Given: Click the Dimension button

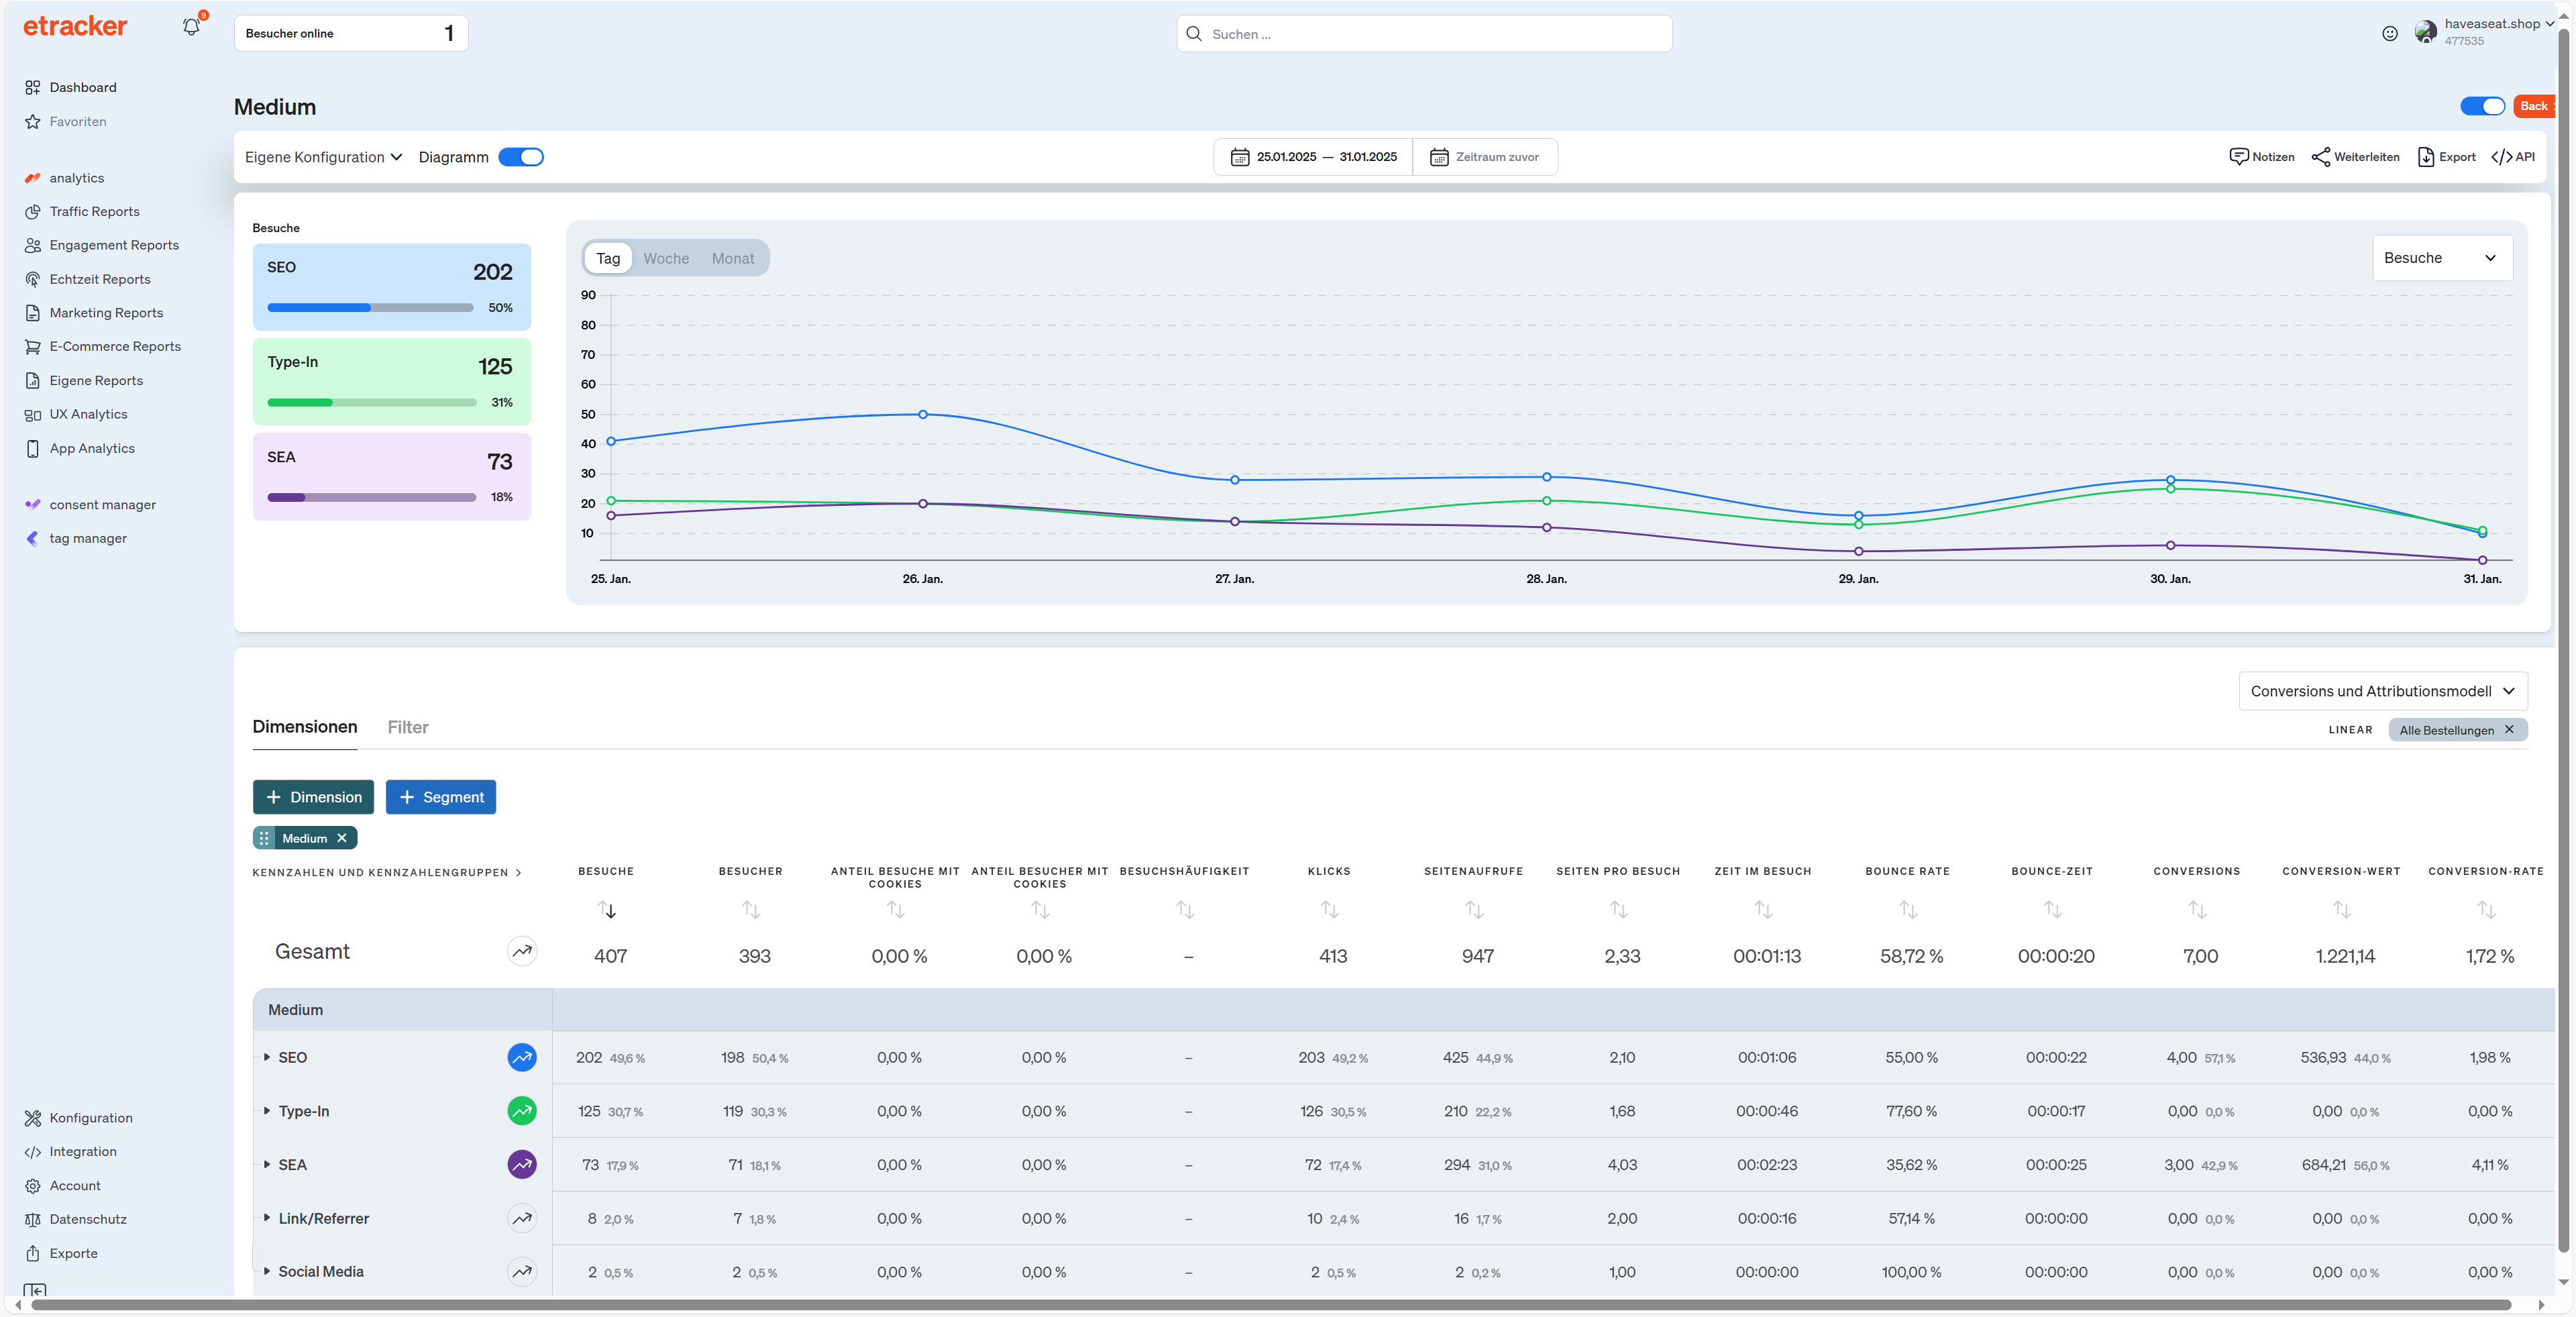Looking at the screenshot, I should [x=313, y=797].
